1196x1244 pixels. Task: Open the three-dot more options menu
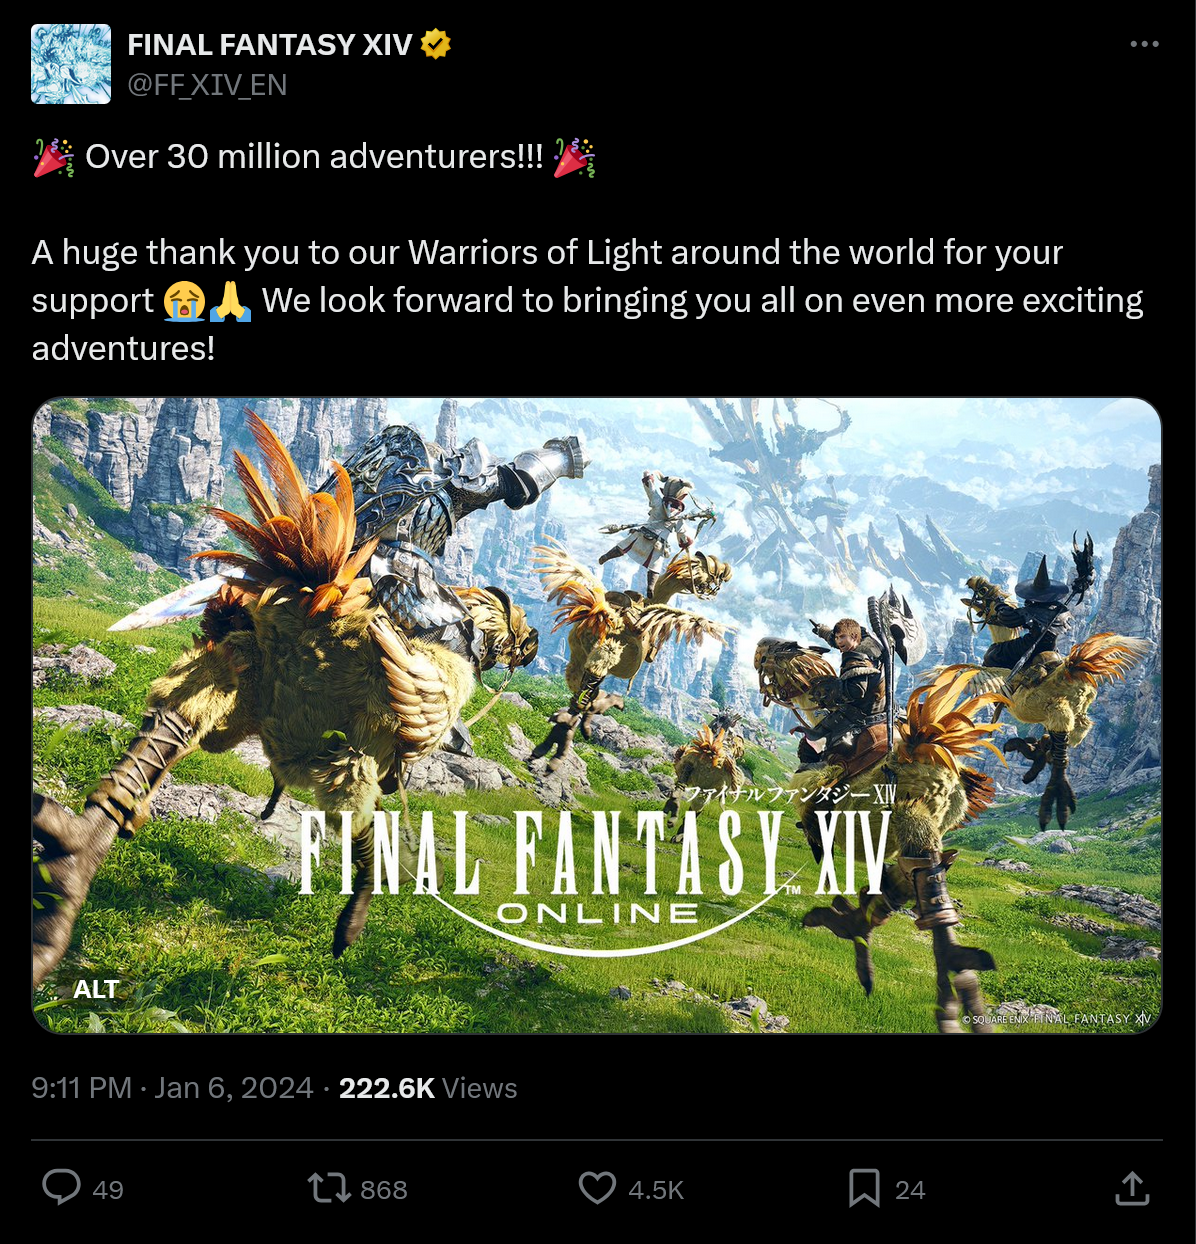coord(1144,44)
